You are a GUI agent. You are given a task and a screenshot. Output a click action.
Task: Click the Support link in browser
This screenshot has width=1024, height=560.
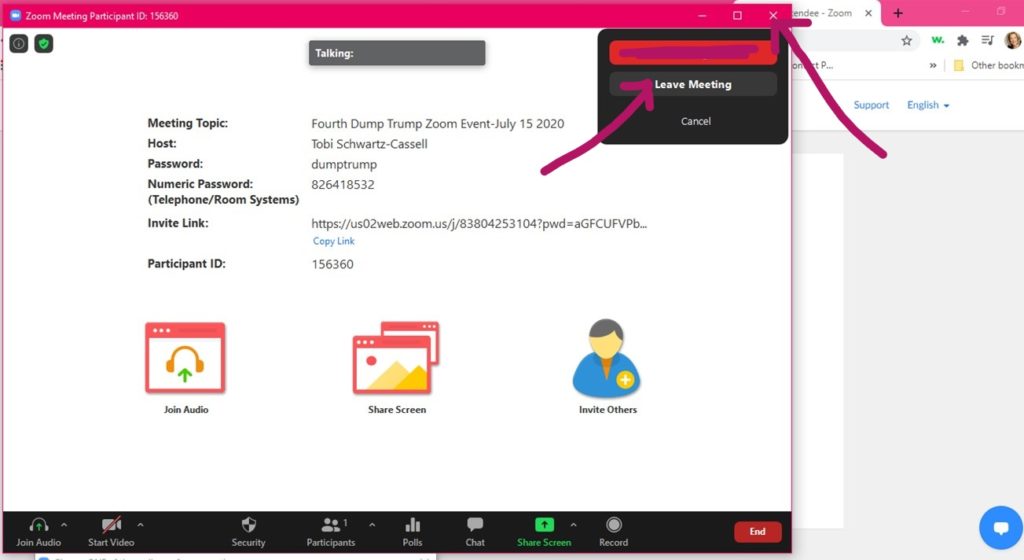pos(871,105)
